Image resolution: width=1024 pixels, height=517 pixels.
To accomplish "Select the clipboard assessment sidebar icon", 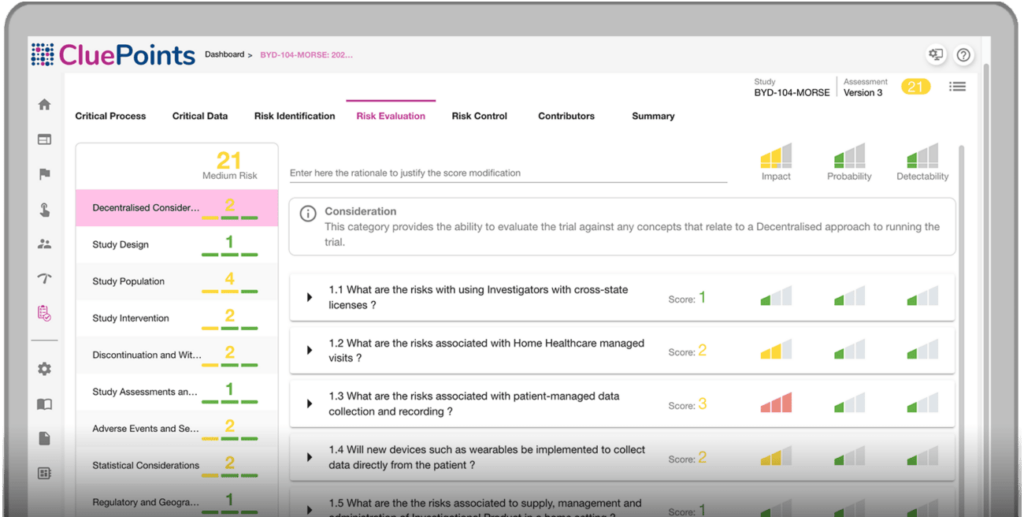I will [44, 313].
